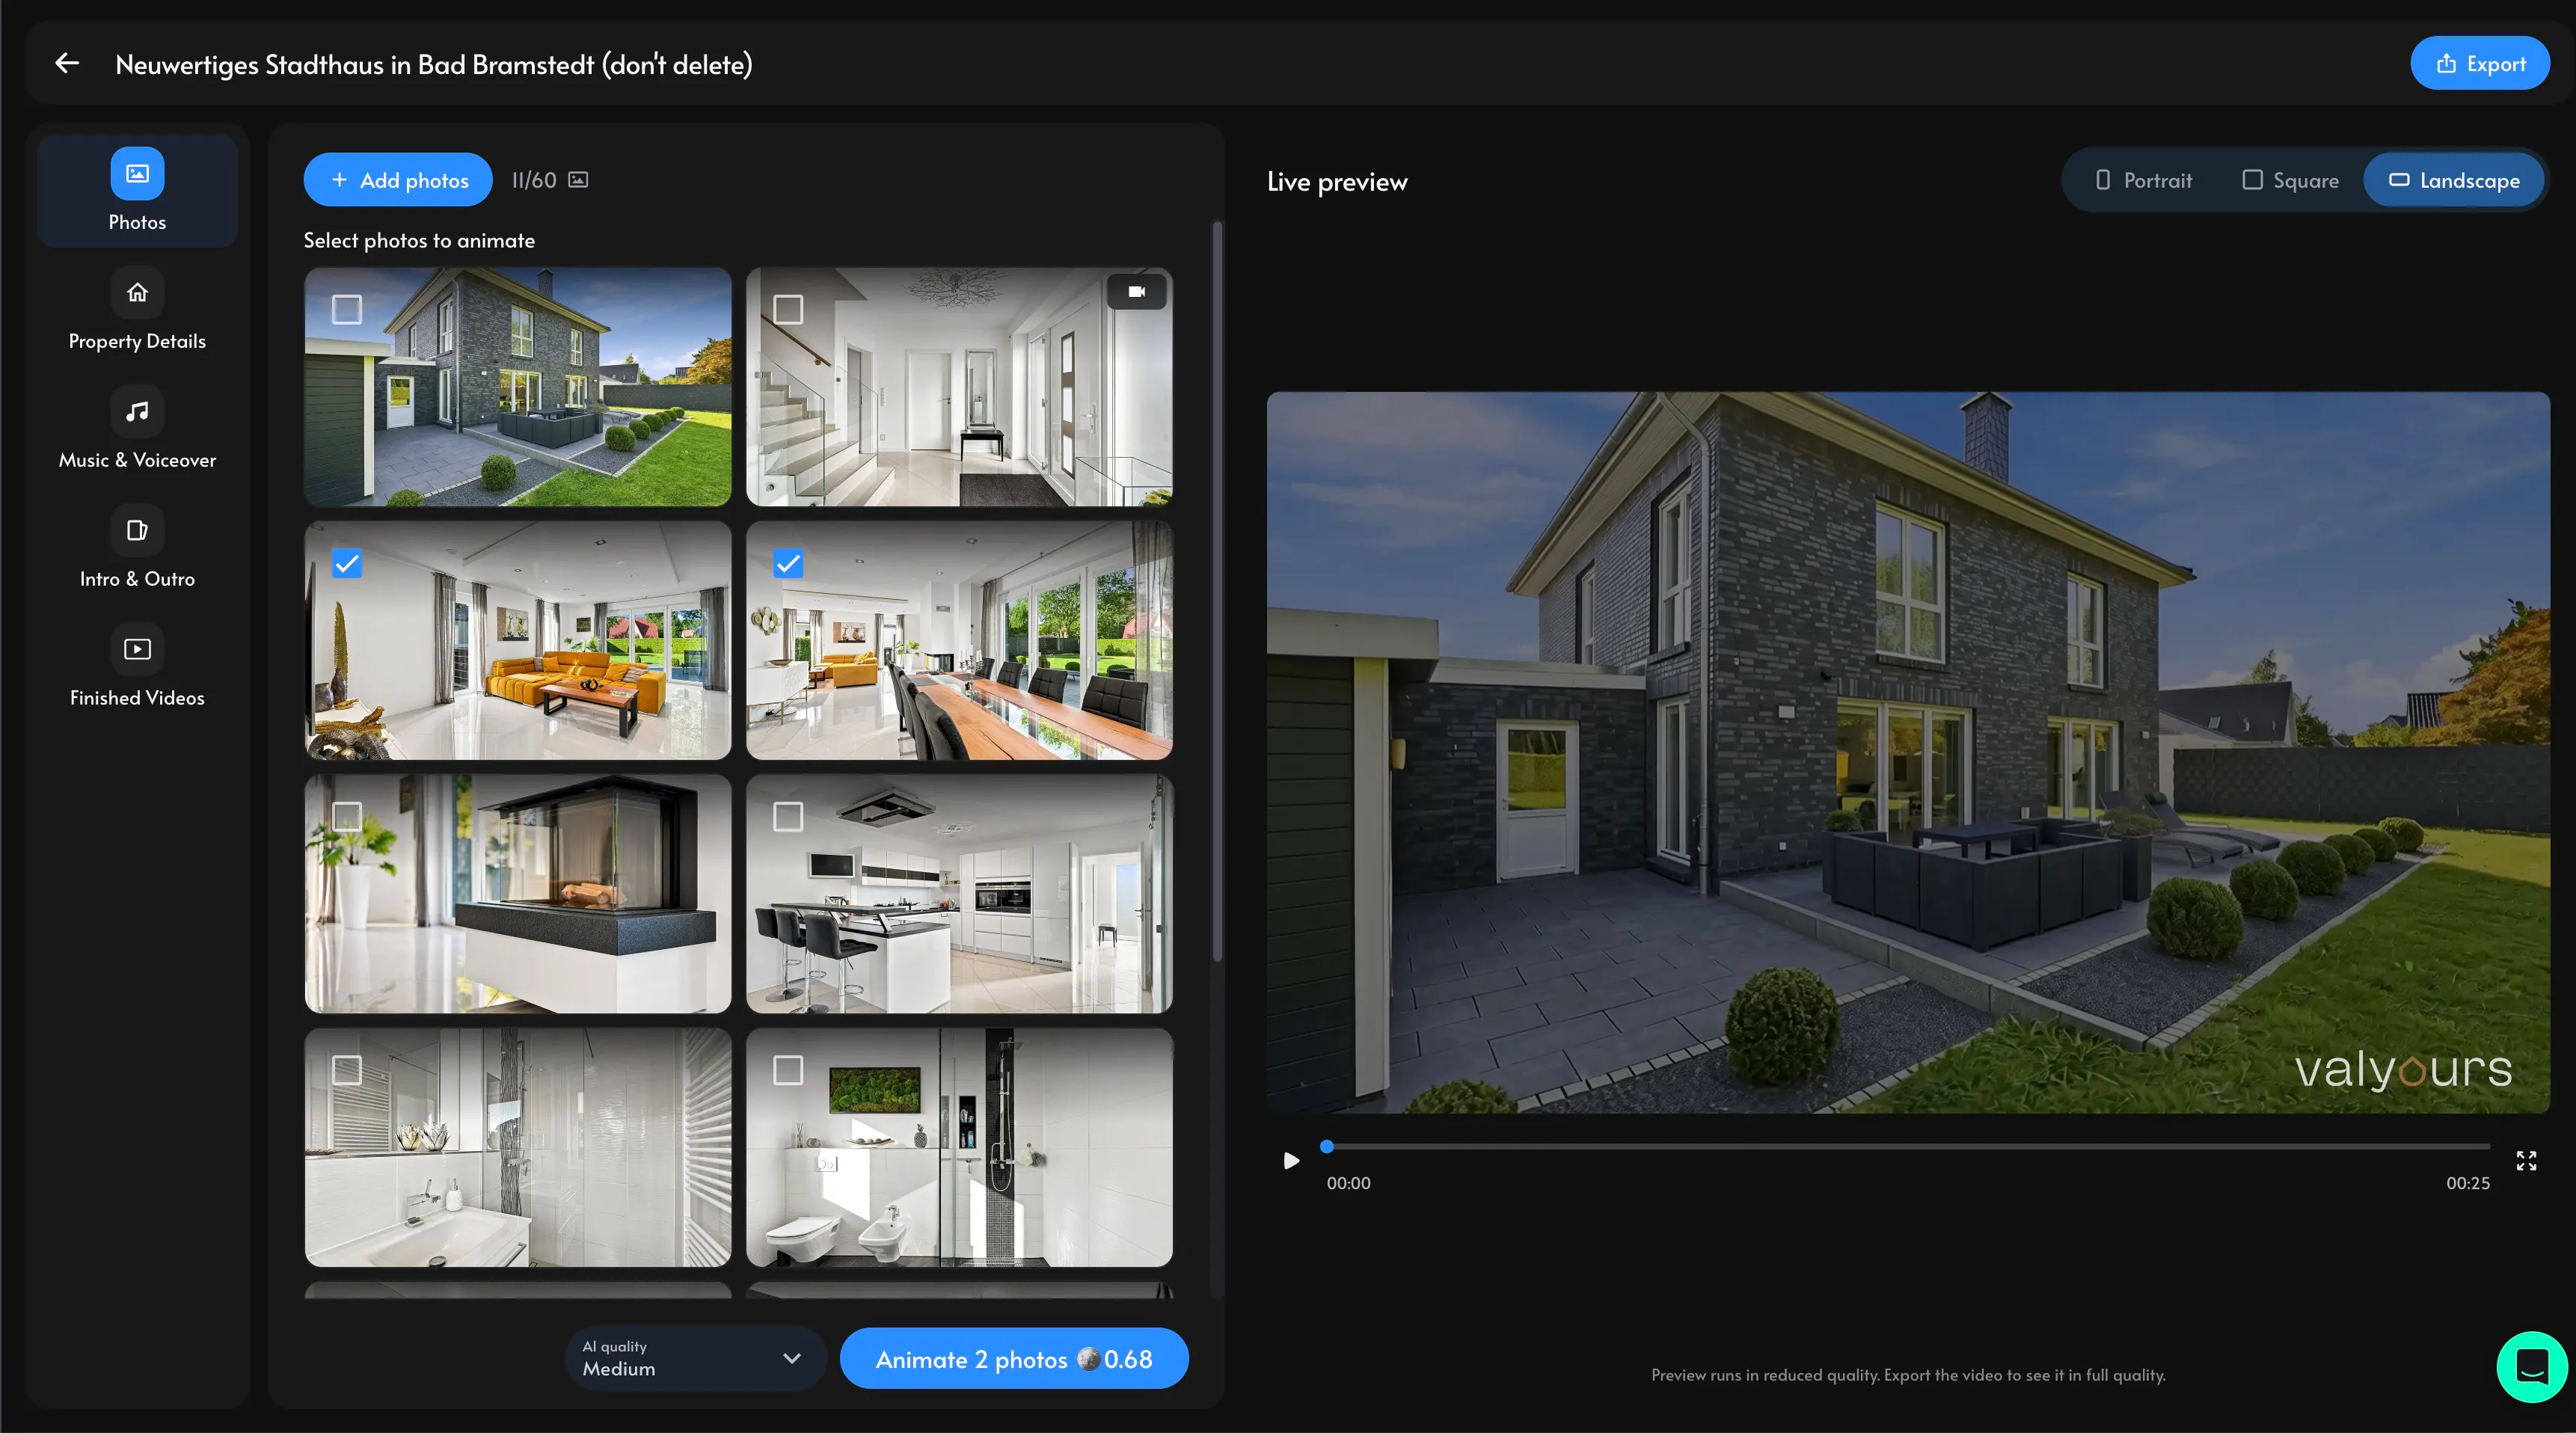Uncheck the dining table photo

click(788, 563)
